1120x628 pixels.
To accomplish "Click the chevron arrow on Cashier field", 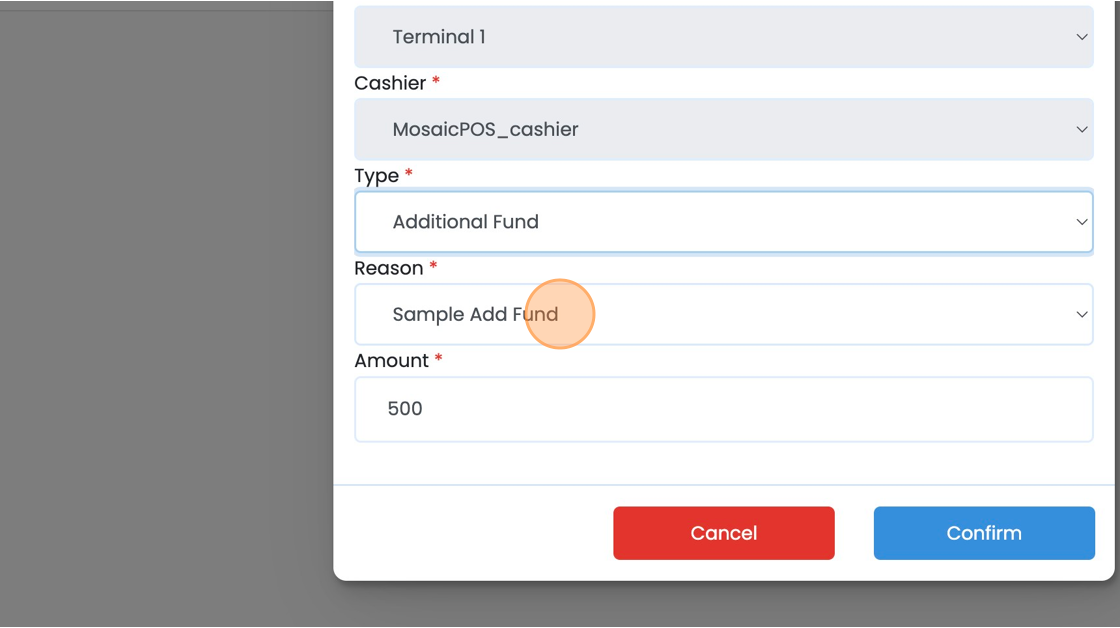I will pyautogui.click(x=1081, y=129).
